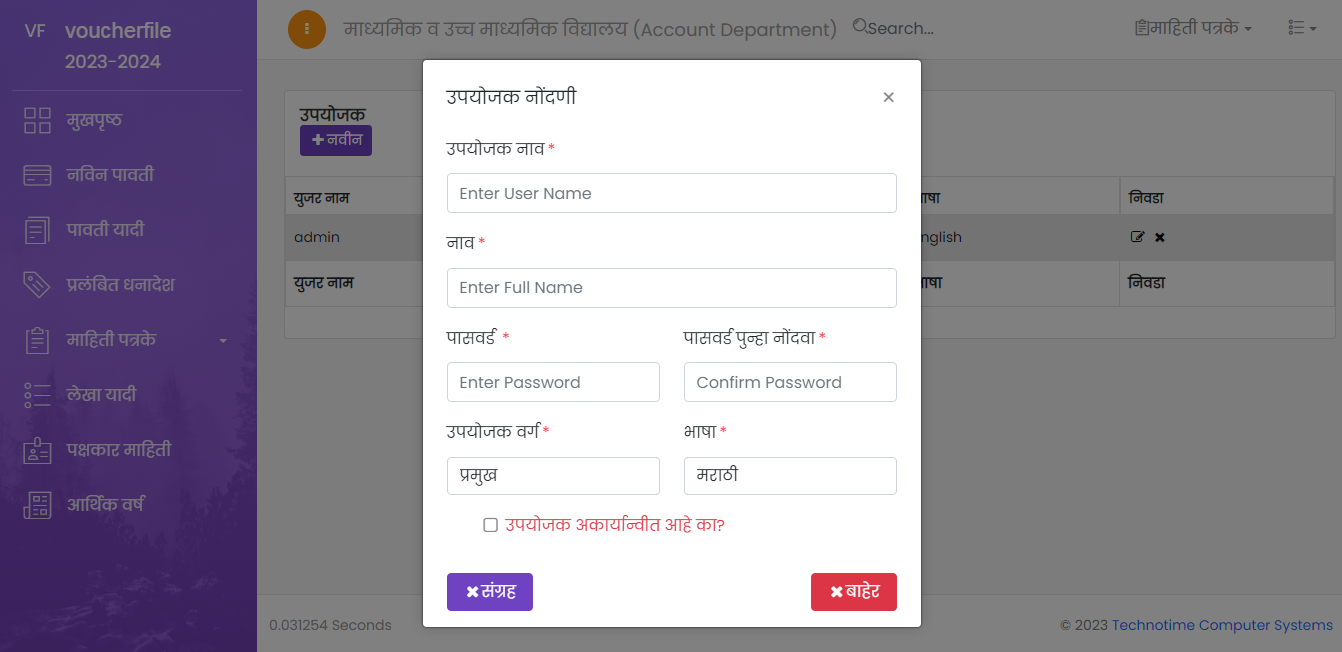Click the delete cross in admin row
The image size is (1342, 652).
(1160, 238)
